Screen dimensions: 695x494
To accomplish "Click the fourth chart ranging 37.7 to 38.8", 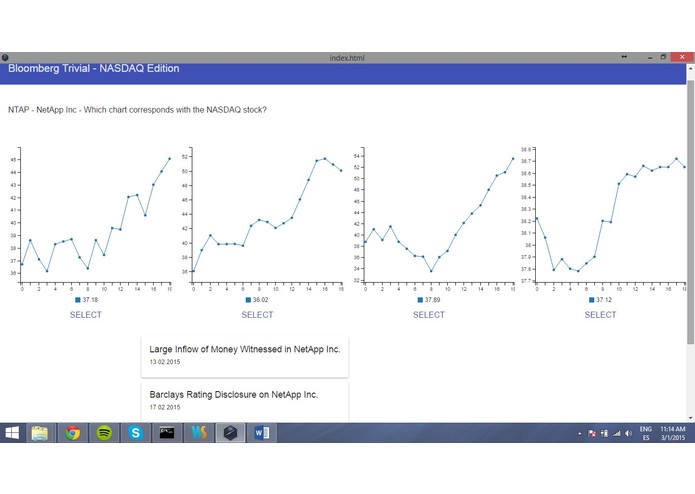I will click(x=604, y=219).
